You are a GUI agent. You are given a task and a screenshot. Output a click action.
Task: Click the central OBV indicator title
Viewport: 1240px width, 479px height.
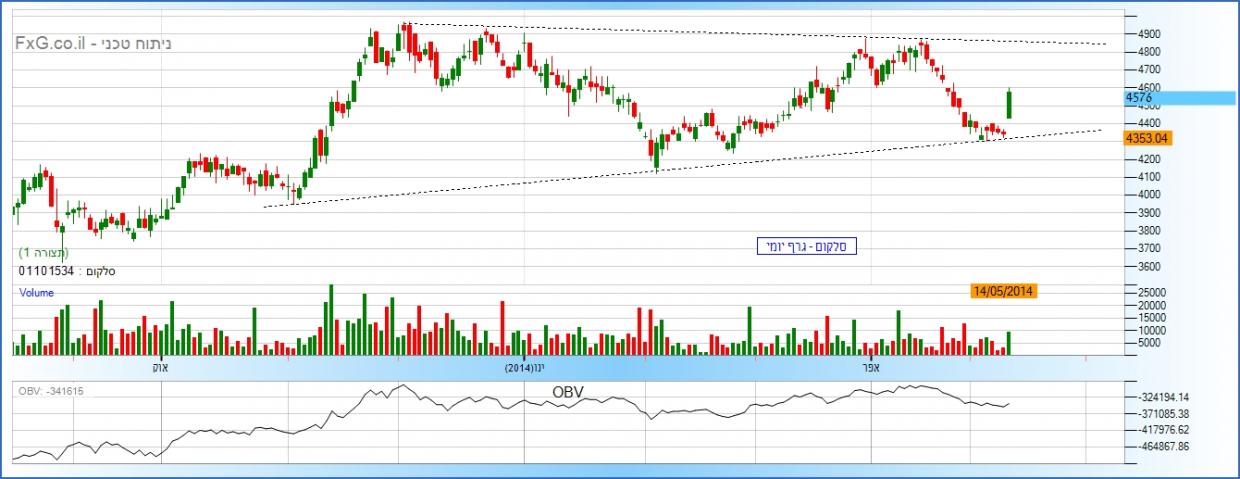(567, 392)
